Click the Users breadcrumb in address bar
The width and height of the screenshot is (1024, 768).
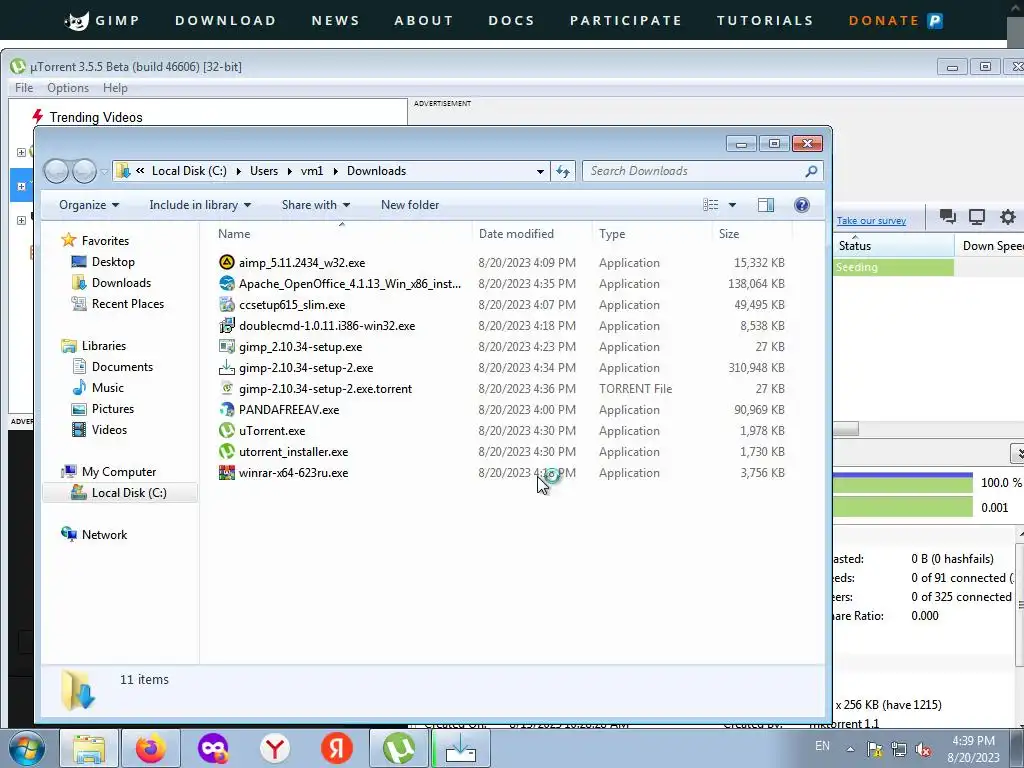[x=264, y=171]
